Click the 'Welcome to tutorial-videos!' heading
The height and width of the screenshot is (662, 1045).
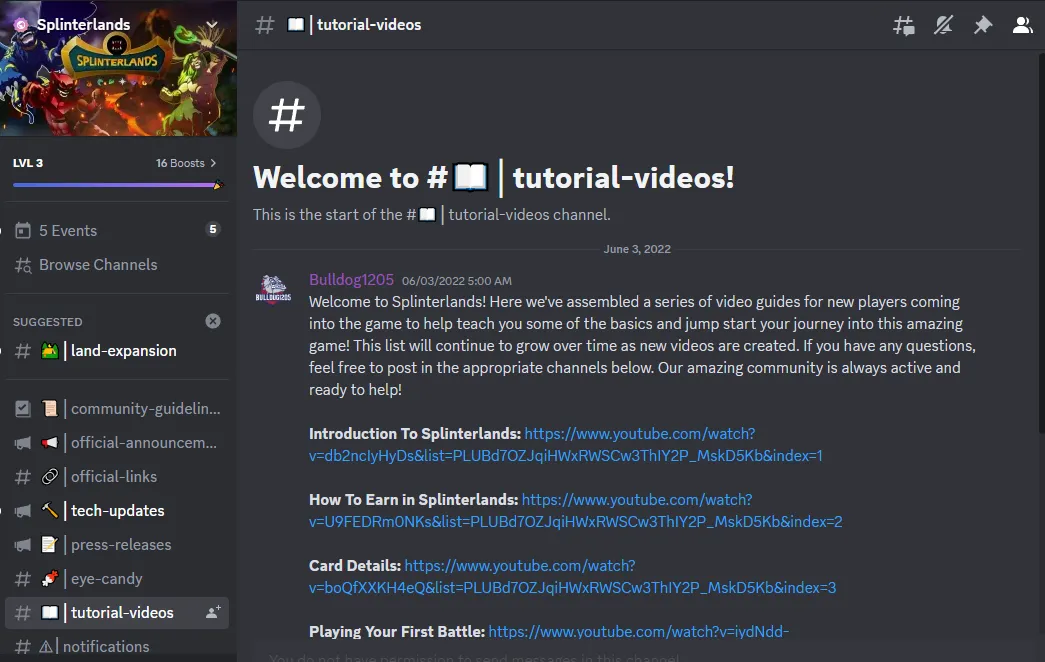pos(493,178)
